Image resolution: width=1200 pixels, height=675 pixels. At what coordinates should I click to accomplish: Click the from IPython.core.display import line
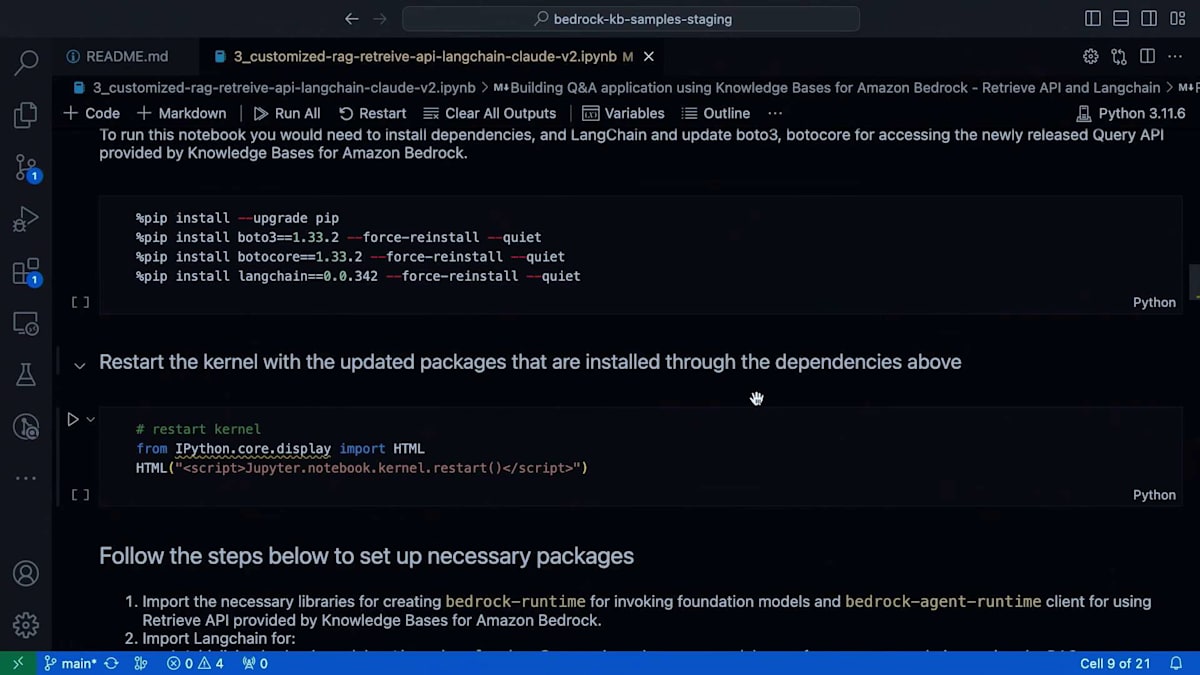pyautogui.click(x=280, y=448)
